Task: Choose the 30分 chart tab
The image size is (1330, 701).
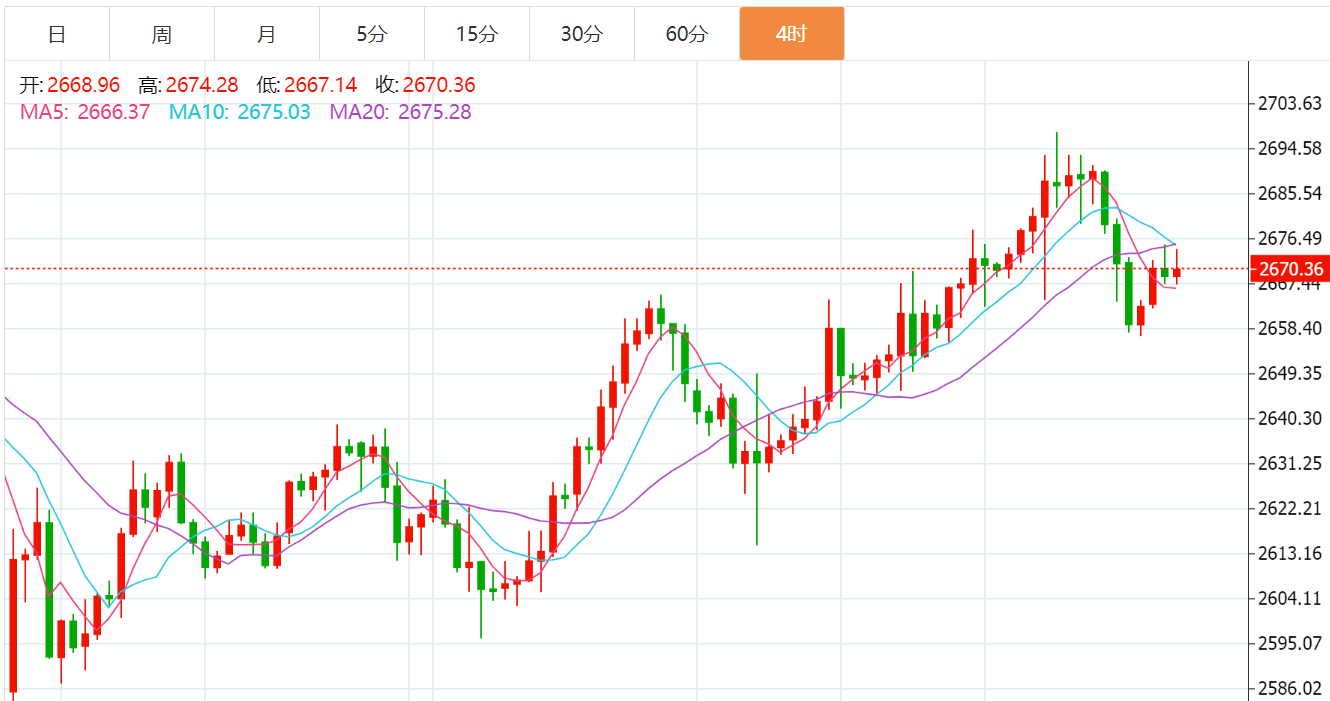Action: coord(582,34)
